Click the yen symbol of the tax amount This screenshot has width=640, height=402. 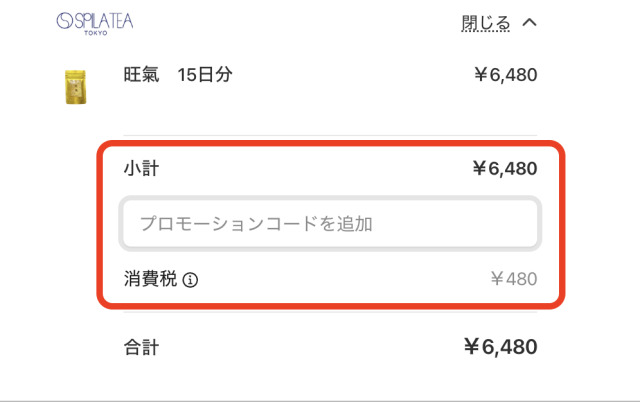pyautogui.click(x=496, y=279)
